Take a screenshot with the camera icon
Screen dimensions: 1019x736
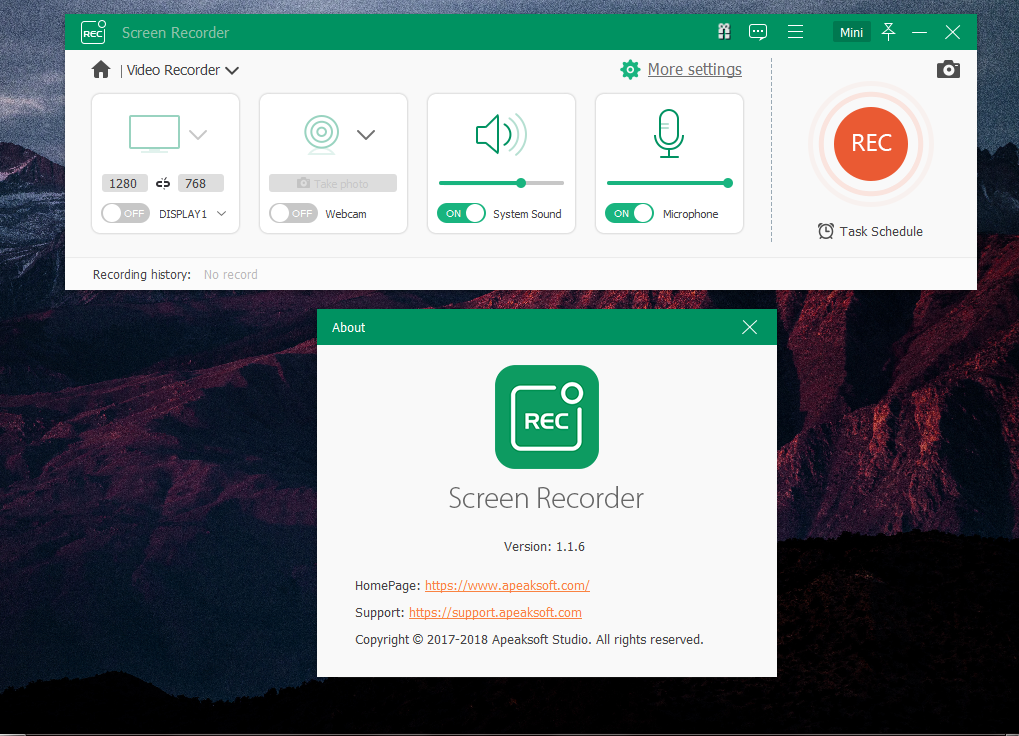(x=948, y=70)
